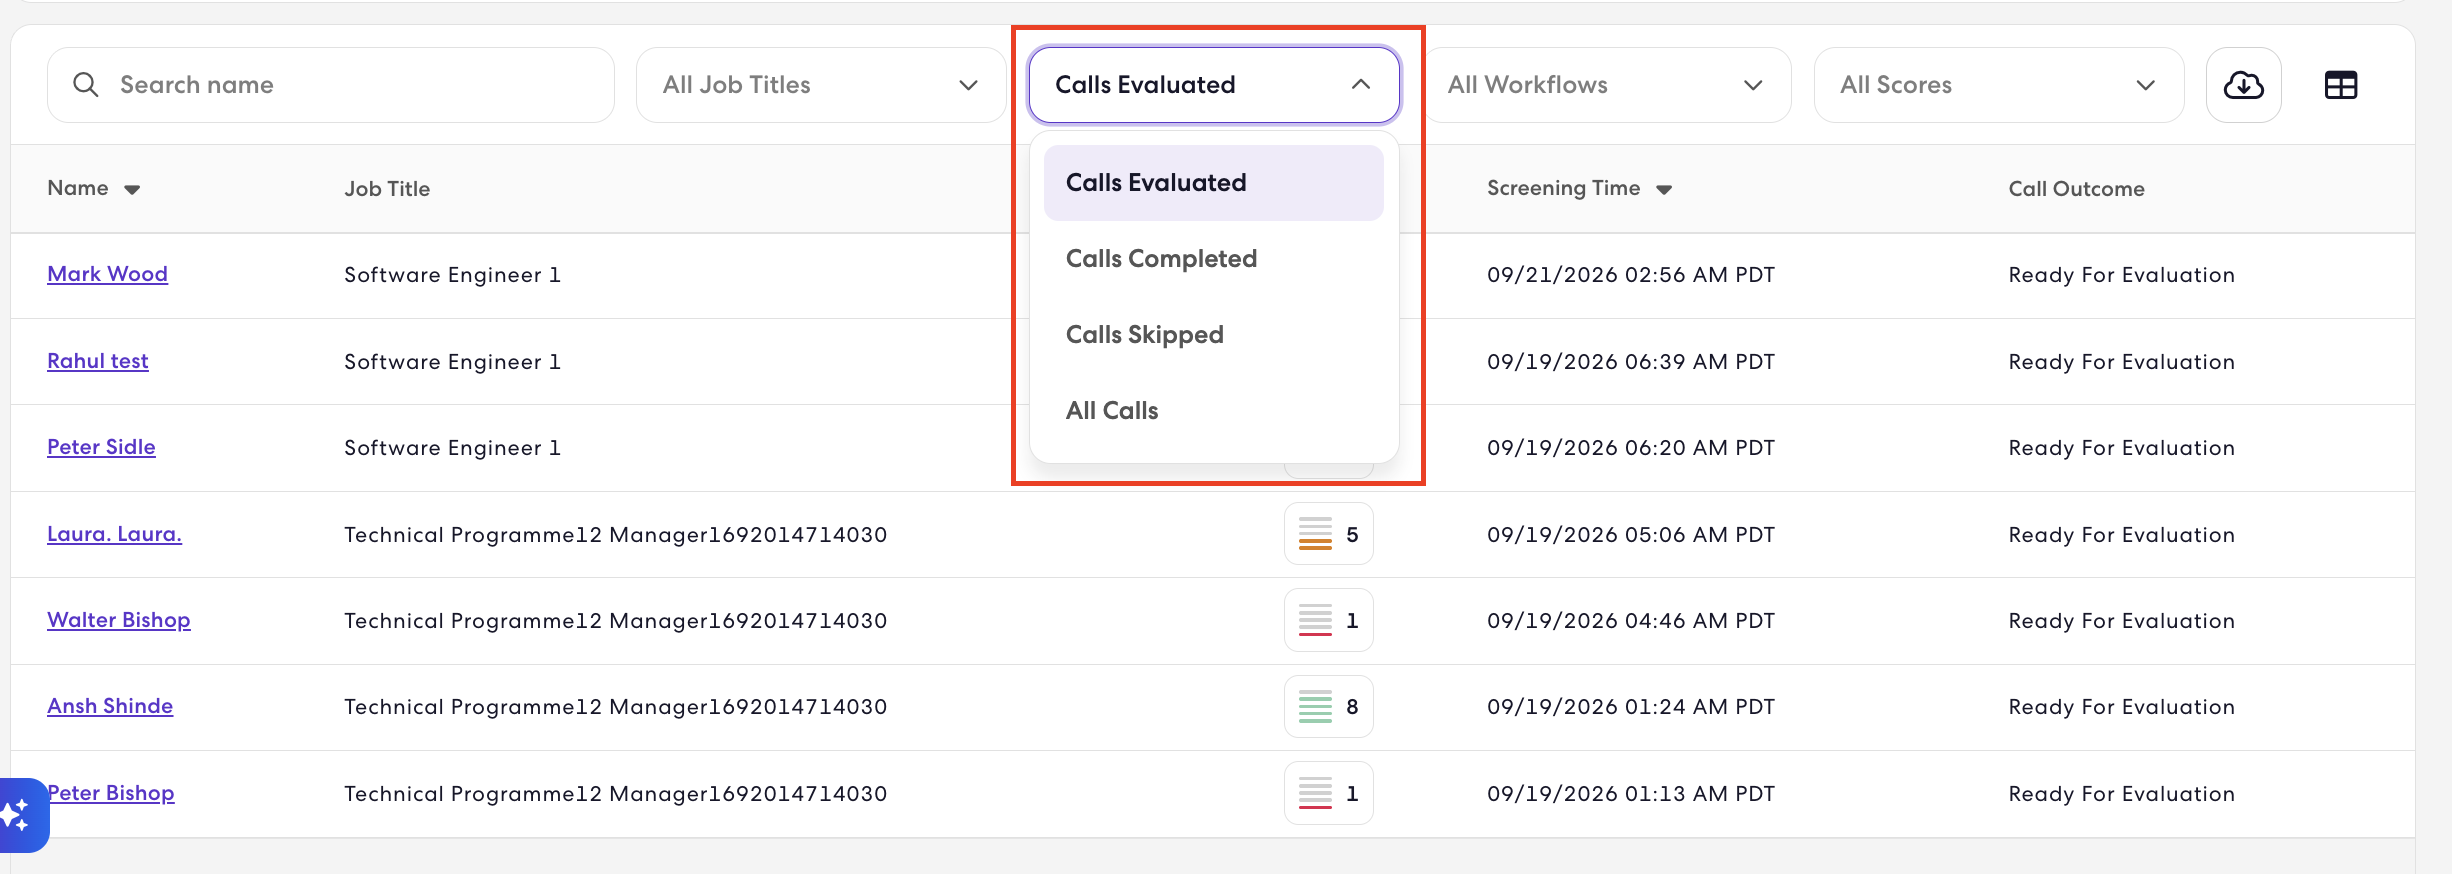The image size is (2452, 874).
Task: Open Laura. Laura. candidate link
Action: click(x=114, y=534)
